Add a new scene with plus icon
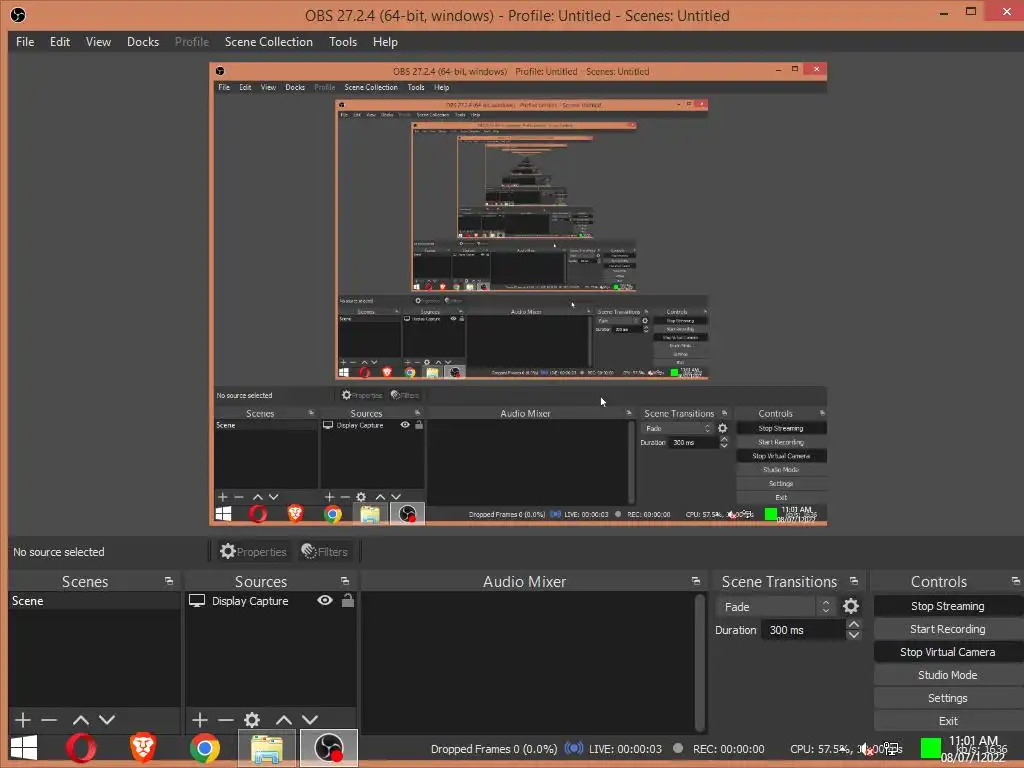The width and height of the screenshot is (1024, 768). pyautogui.click(x=23, y=720)
